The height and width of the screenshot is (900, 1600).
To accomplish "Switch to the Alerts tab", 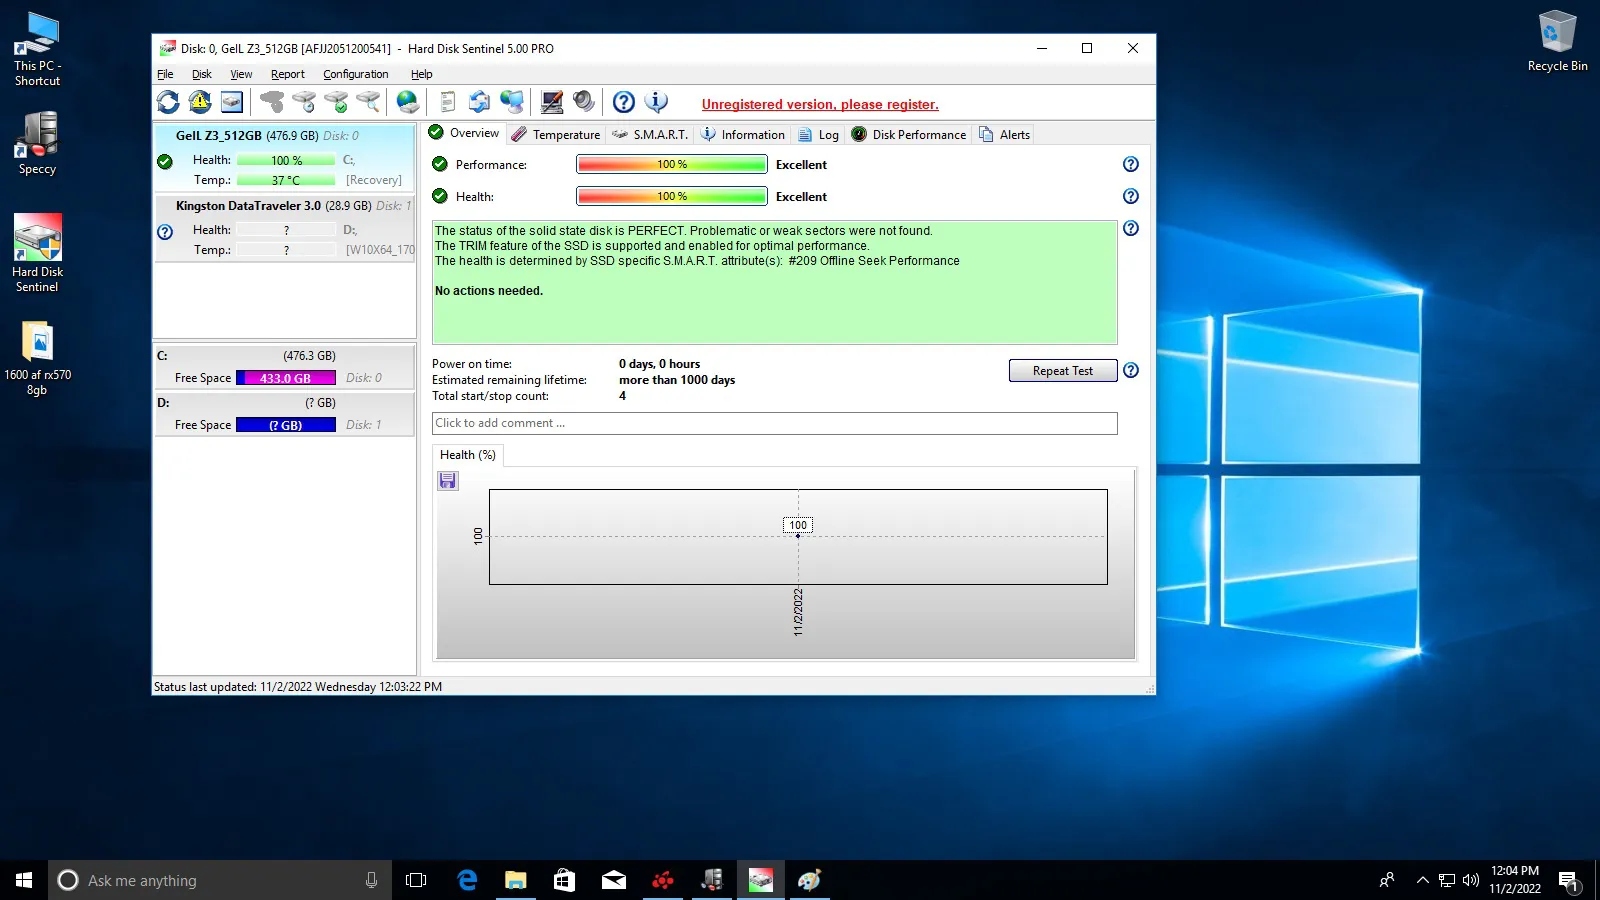I will click(1005, 134).
